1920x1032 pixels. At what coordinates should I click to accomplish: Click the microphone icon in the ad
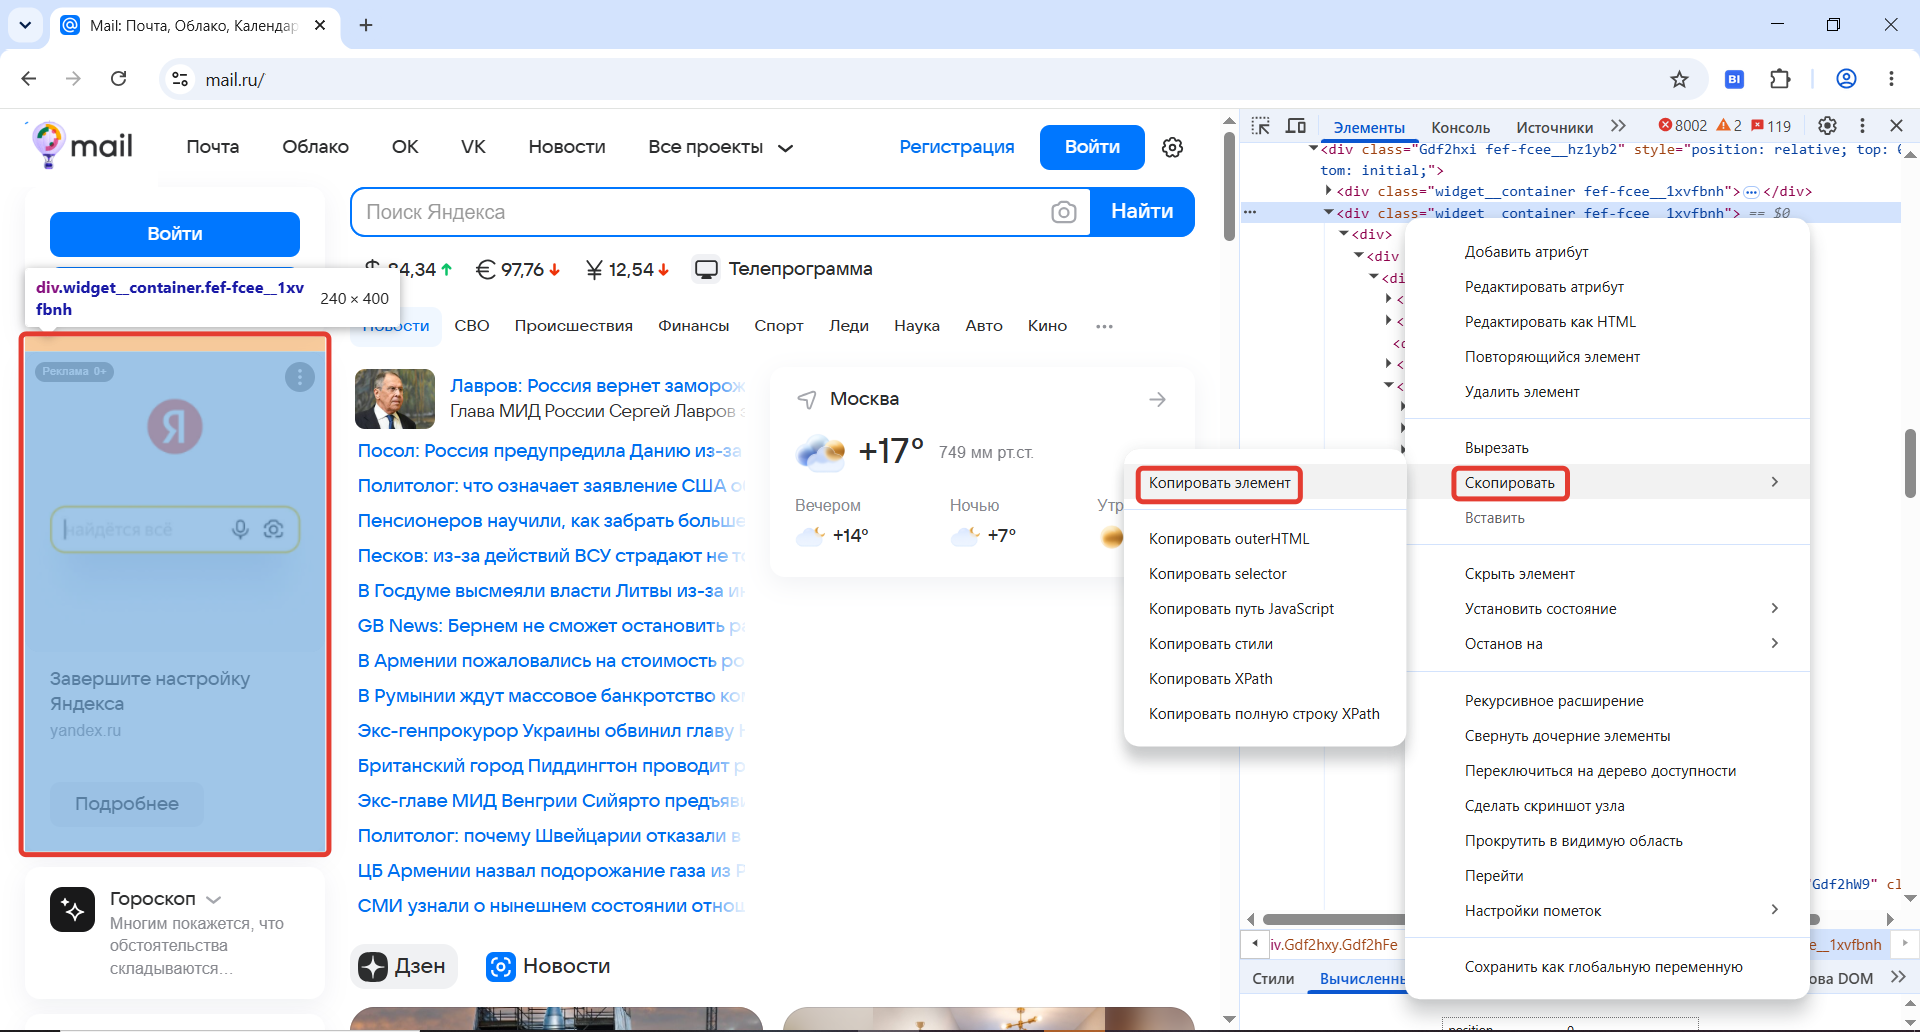[x=240, y=529]
